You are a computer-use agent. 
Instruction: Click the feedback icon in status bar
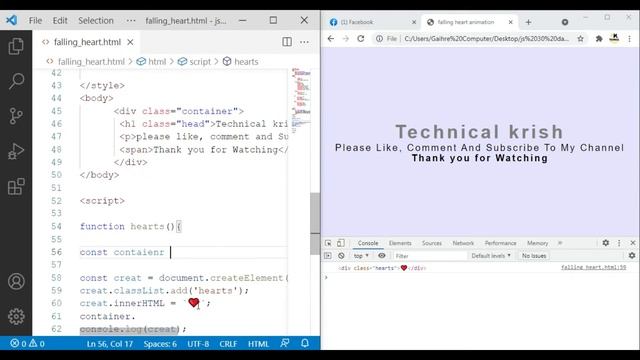tap(285, 343)
